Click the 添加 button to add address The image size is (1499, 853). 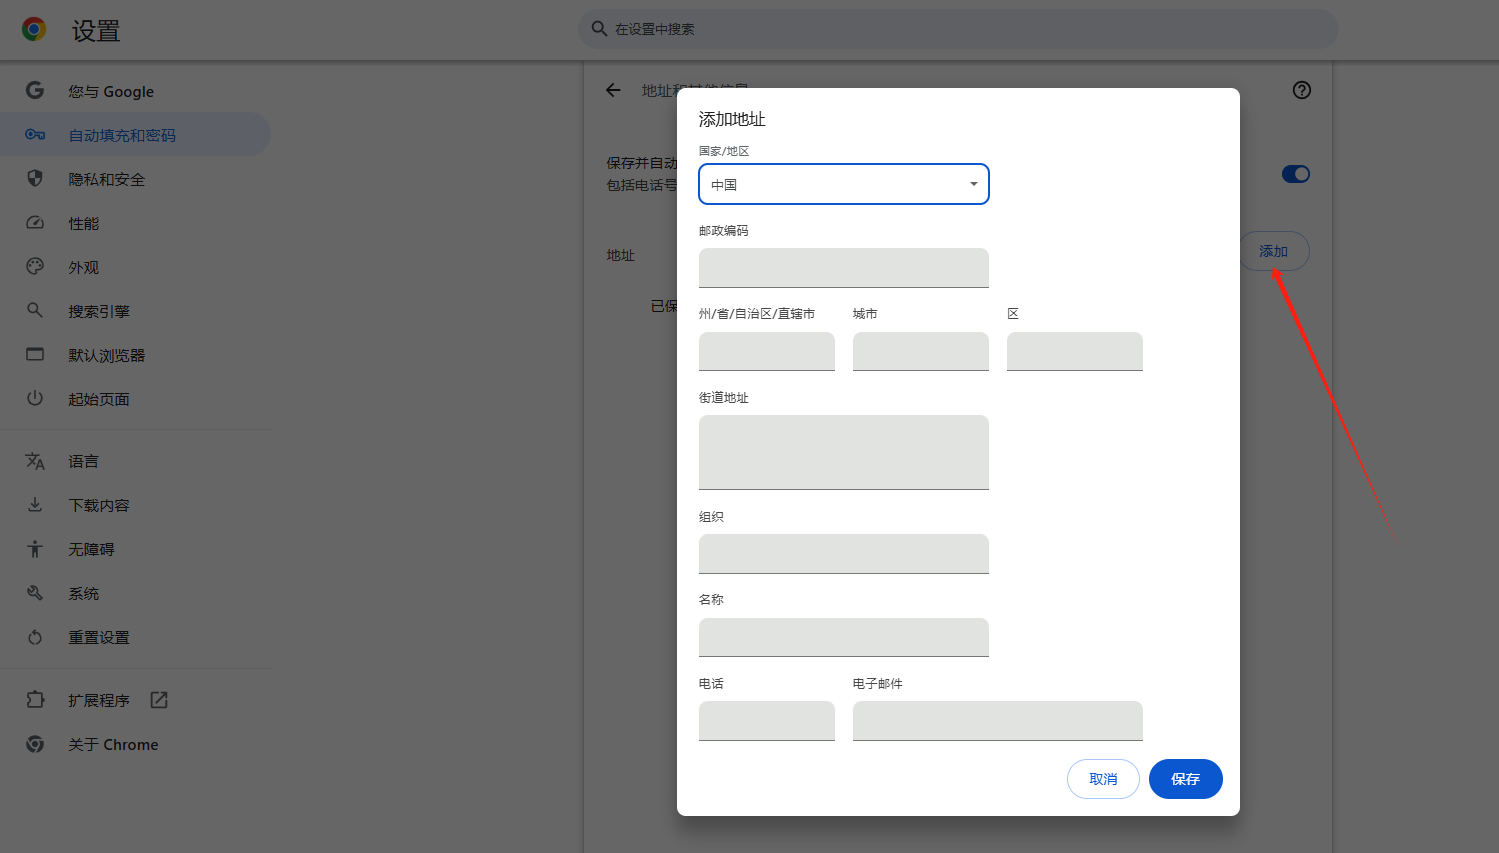coord(1274,251)
